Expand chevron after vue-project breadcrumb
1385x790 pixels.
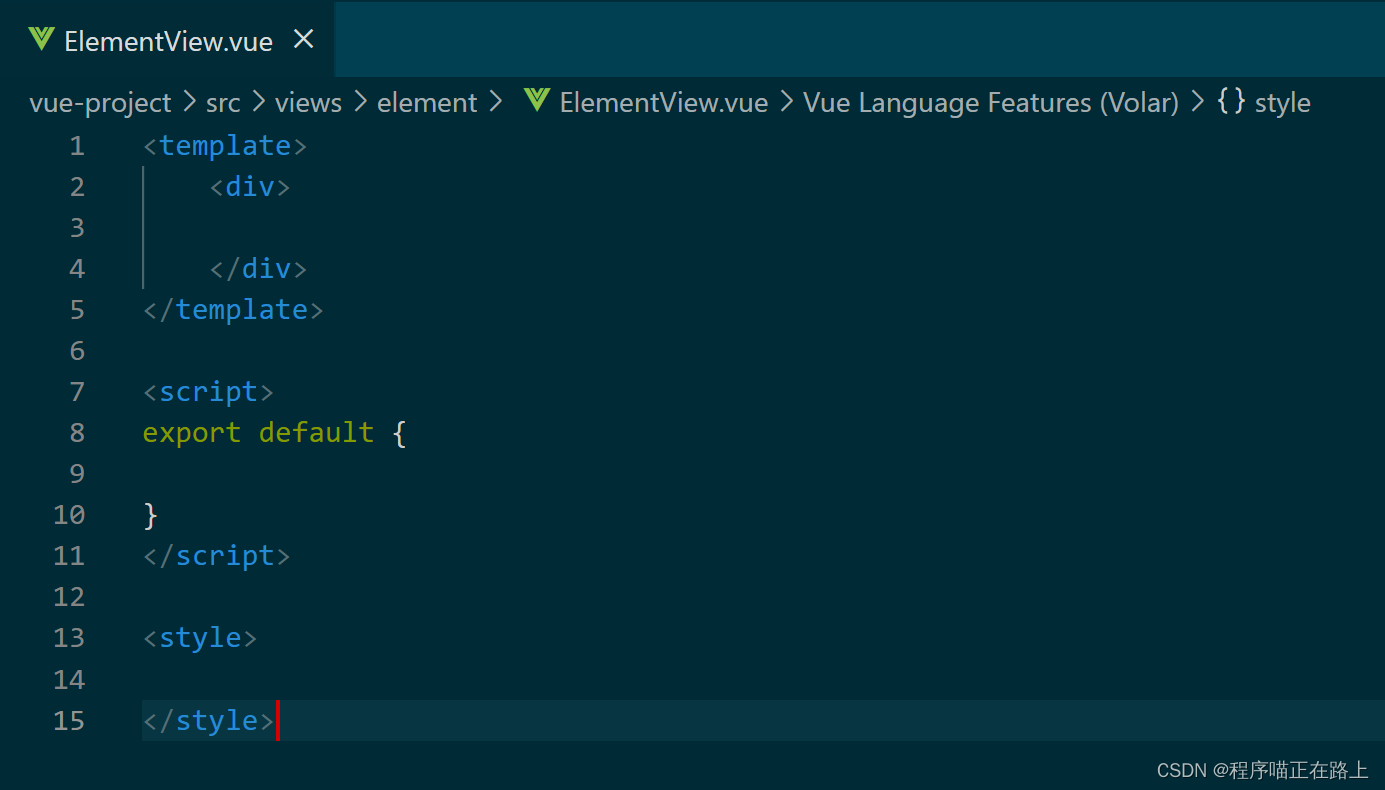tap(190, 103)
